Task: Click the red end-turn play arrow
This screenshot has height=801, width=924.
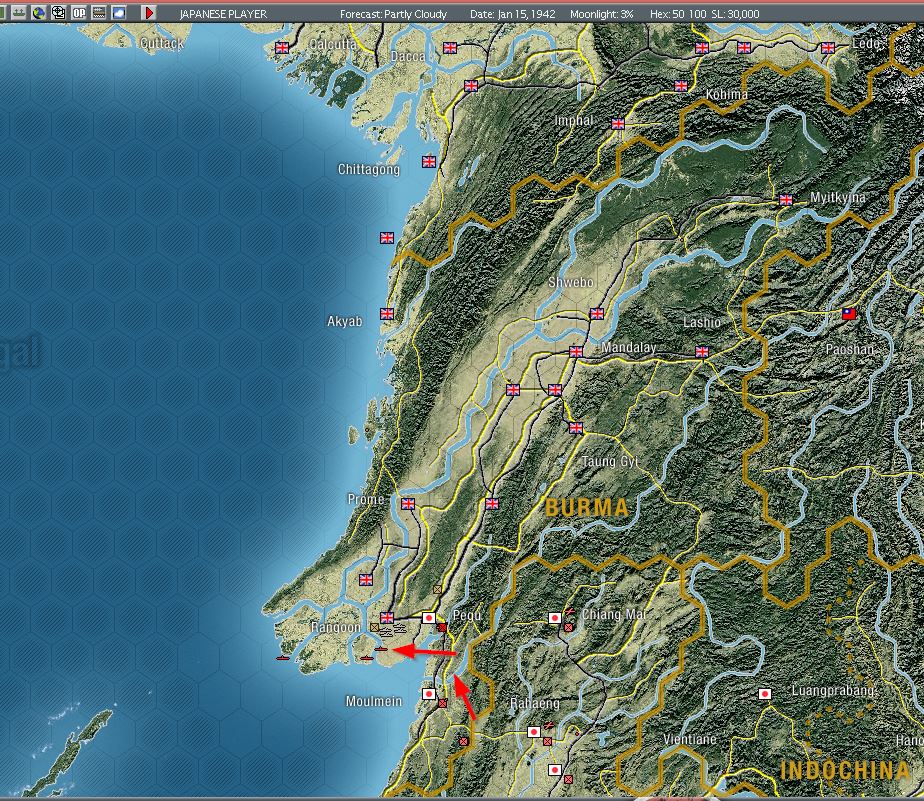Action: coord(149,12)
